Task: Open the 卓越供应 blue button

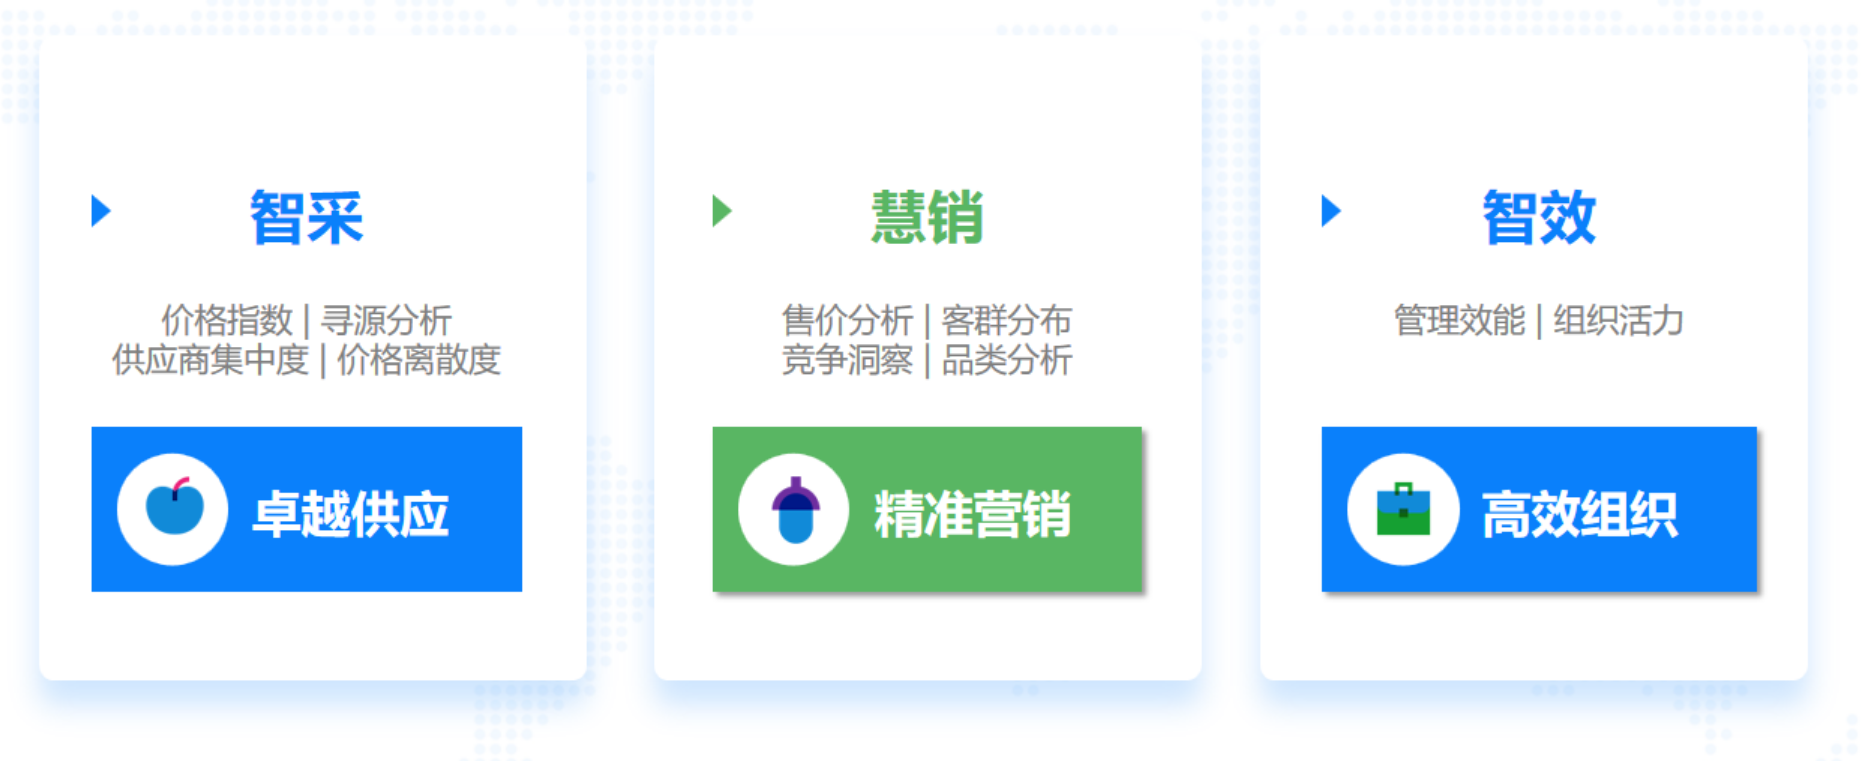Action: point(307,509)
